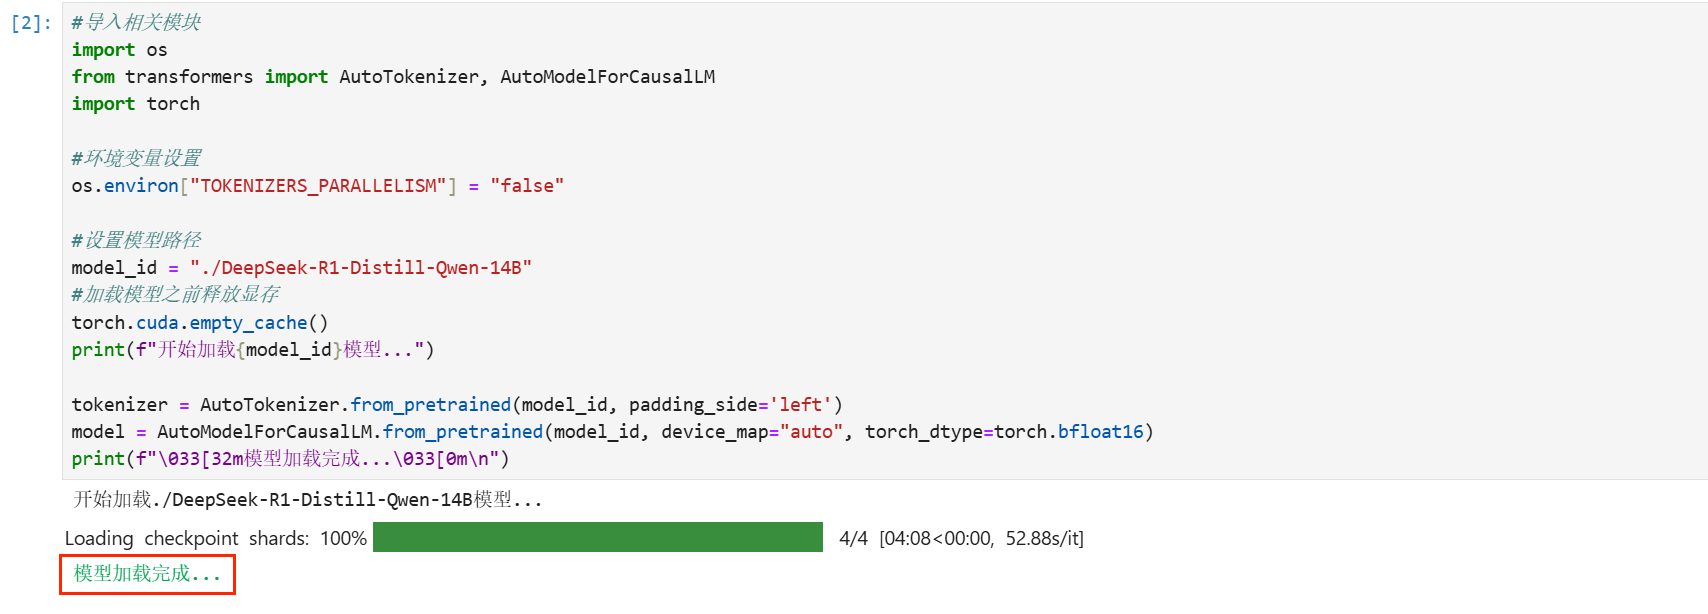
Task: Click the [2] cell execution prompt
Action: tap(31, 23)
